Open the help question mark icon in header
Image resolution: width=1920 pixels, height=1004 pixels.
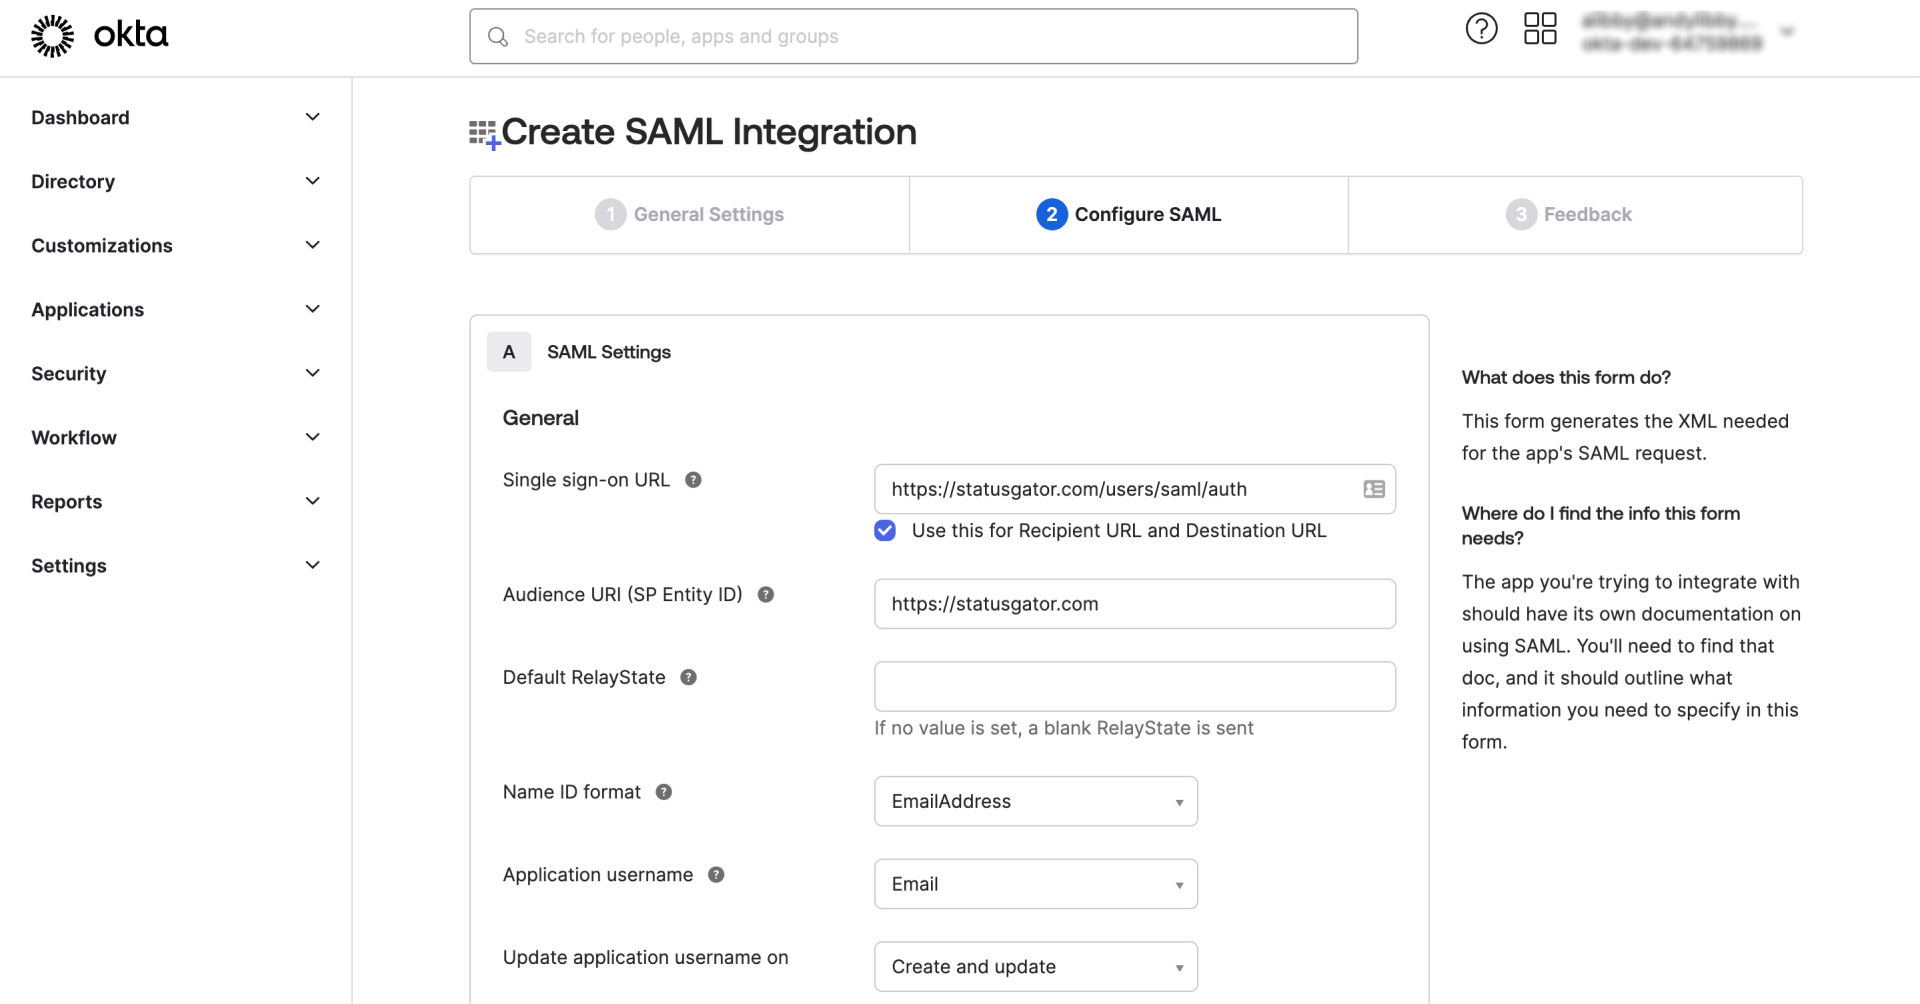click(x=1481, y=29)
